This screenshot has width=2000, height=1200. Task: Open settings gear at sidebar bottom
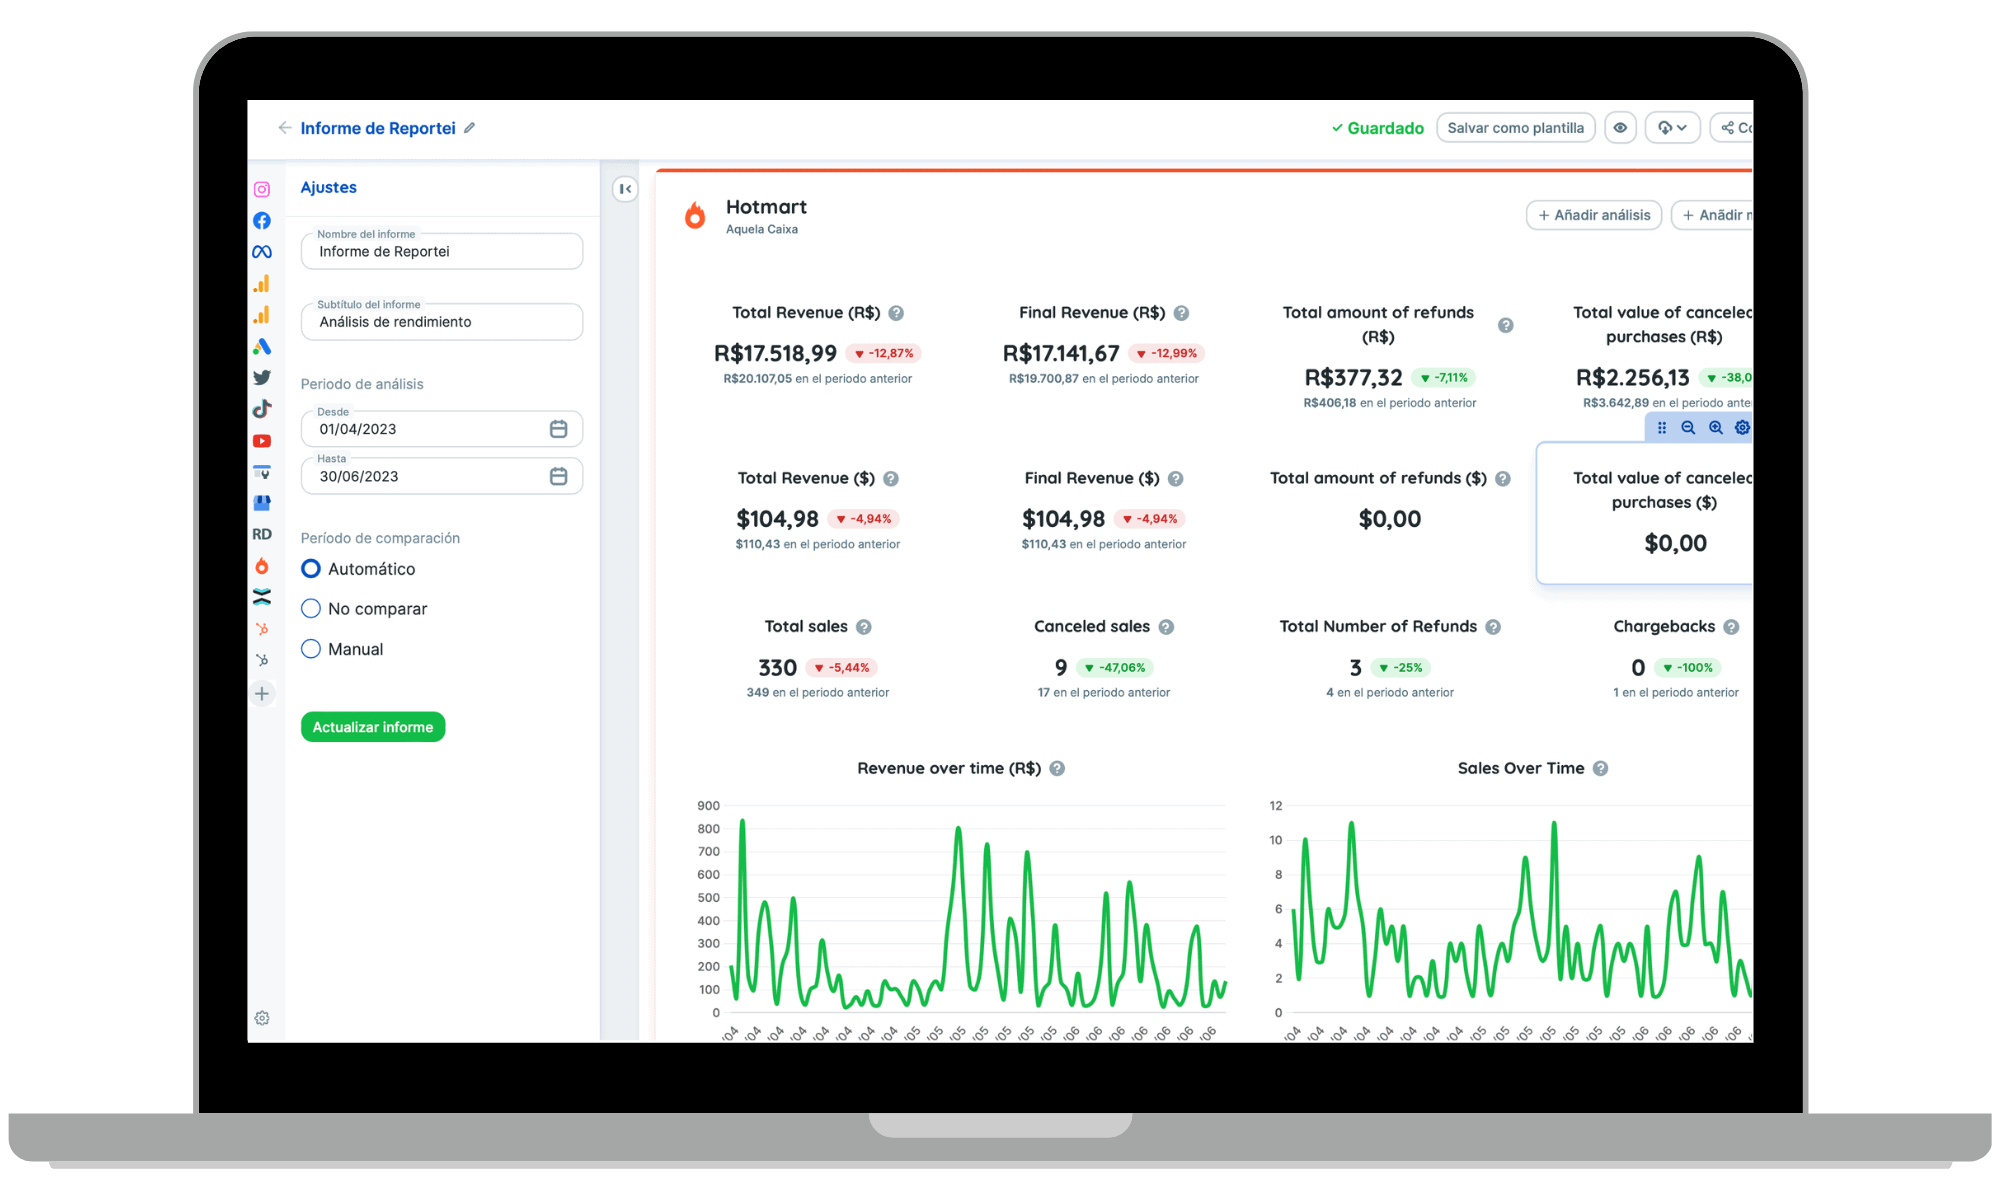262,1018
